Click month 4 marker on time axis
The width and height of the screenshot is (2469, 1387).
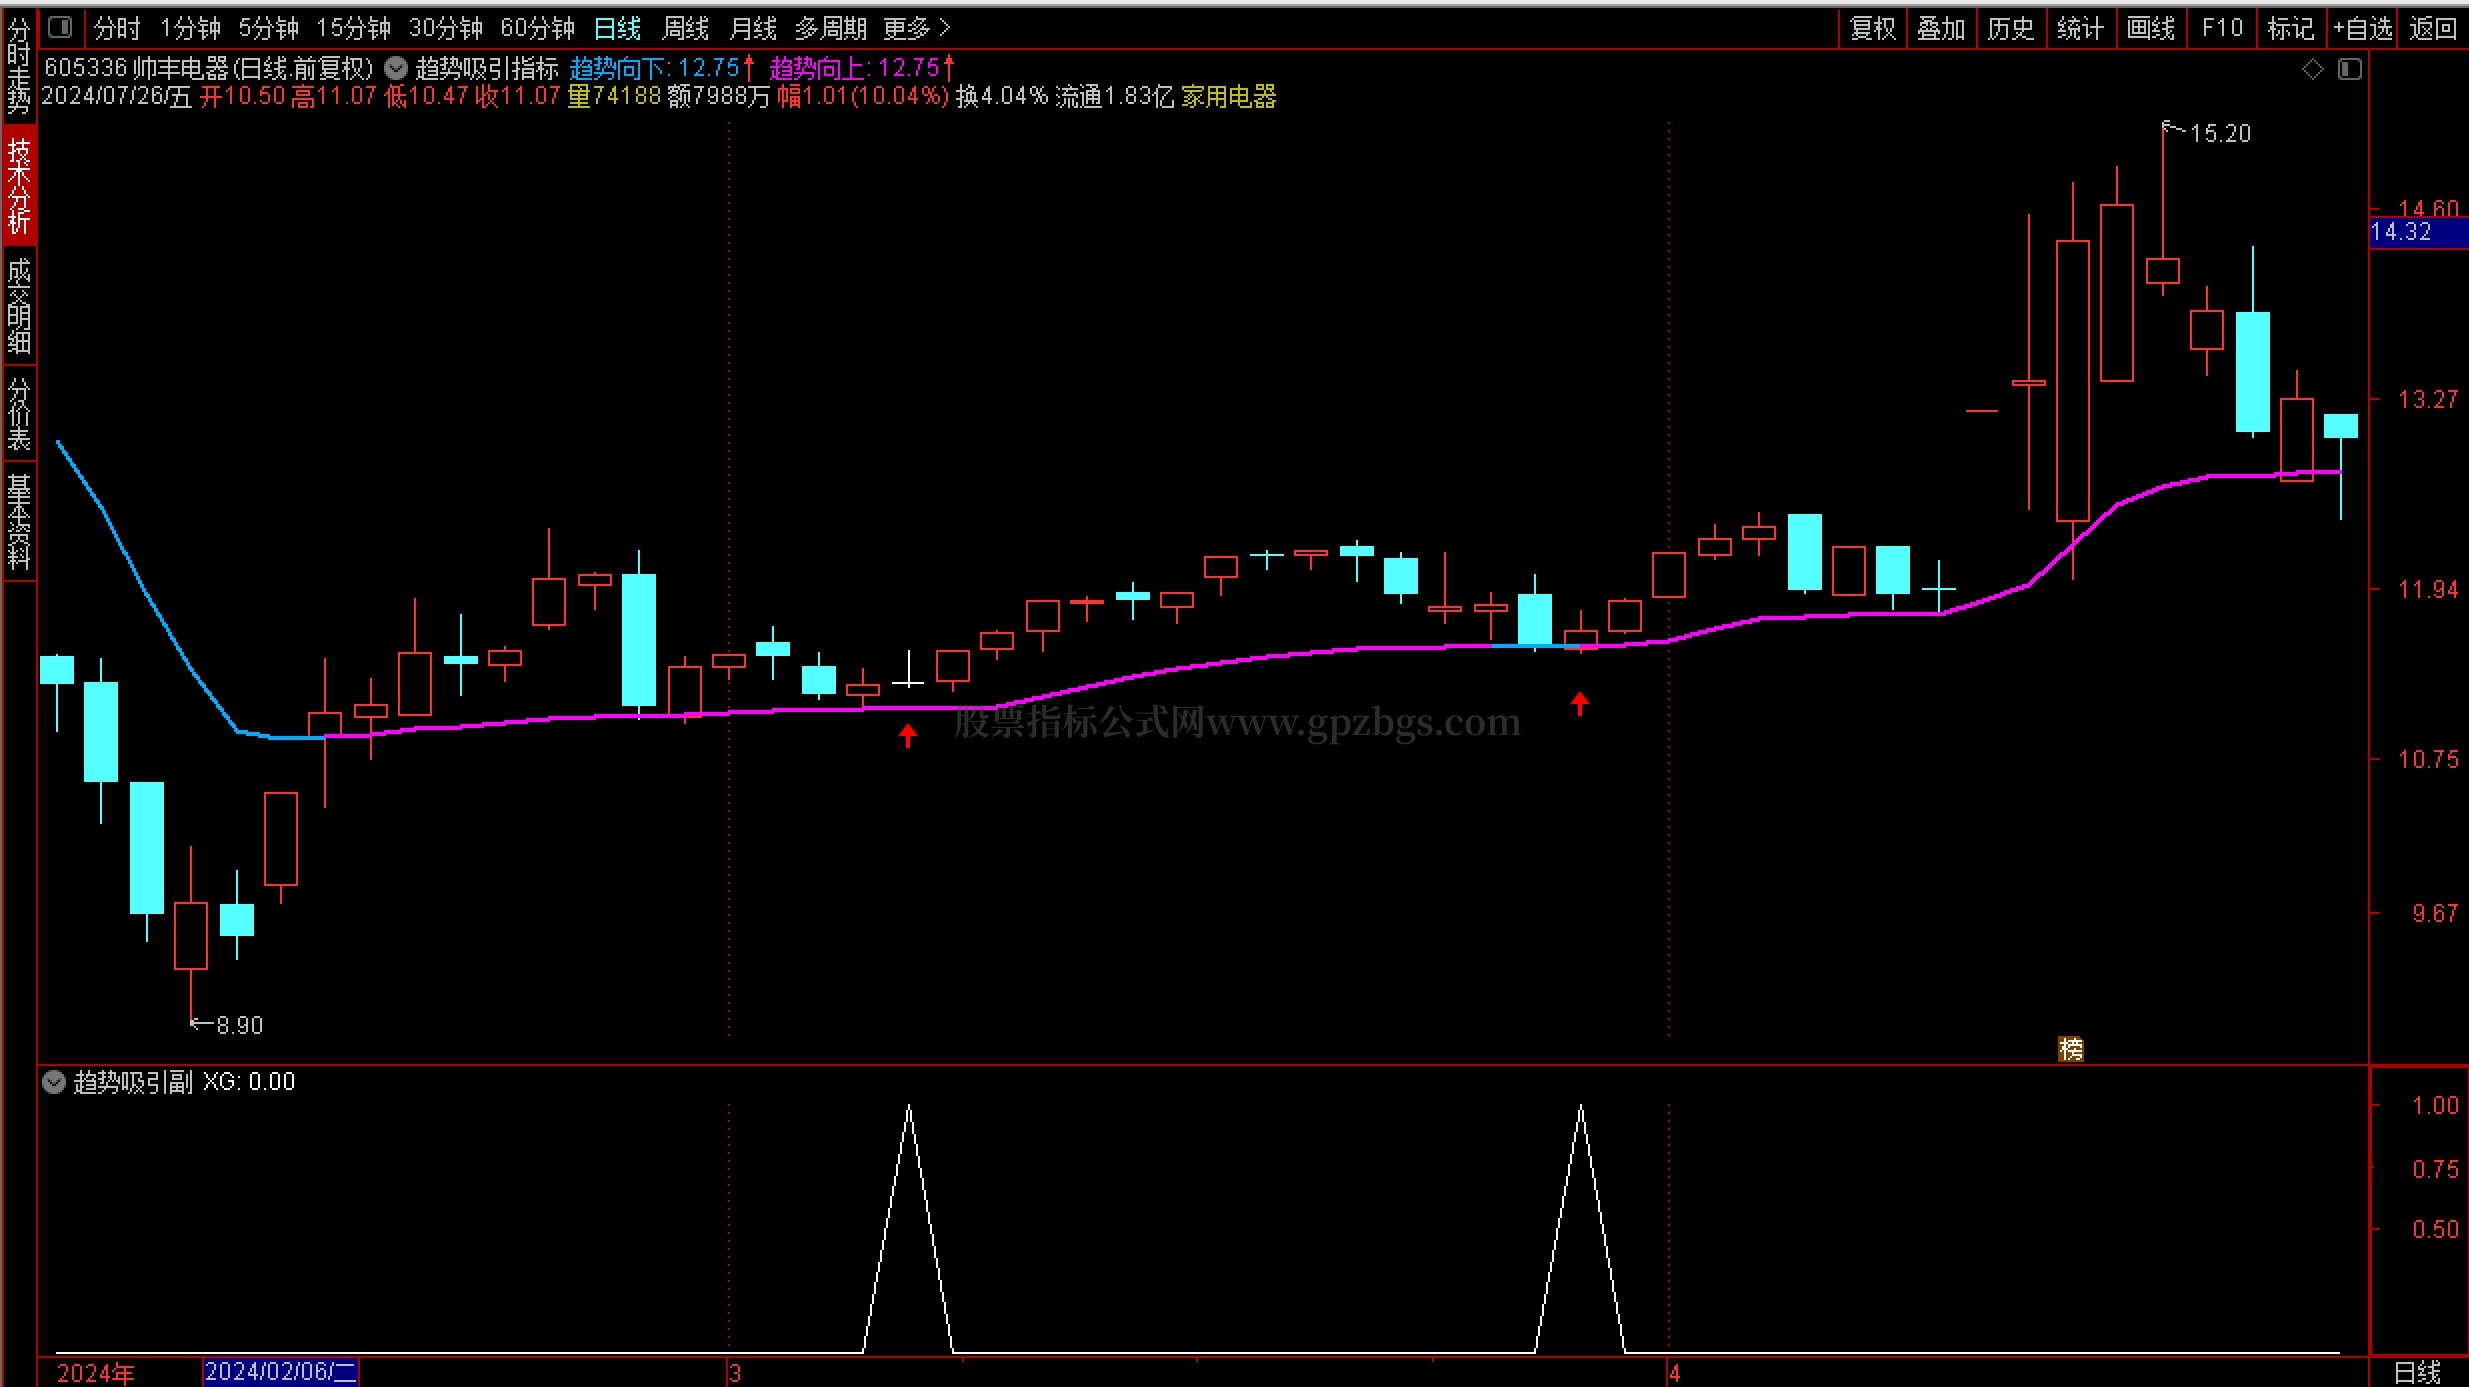tap(1674, 1373)
